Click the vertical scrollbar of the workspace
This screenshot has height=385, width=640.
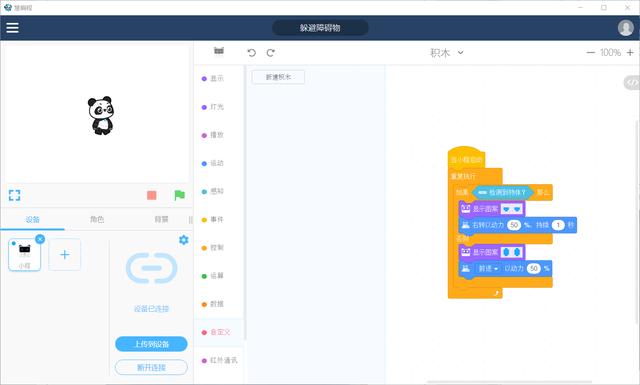pyautogui.click(x=638, y=223)
